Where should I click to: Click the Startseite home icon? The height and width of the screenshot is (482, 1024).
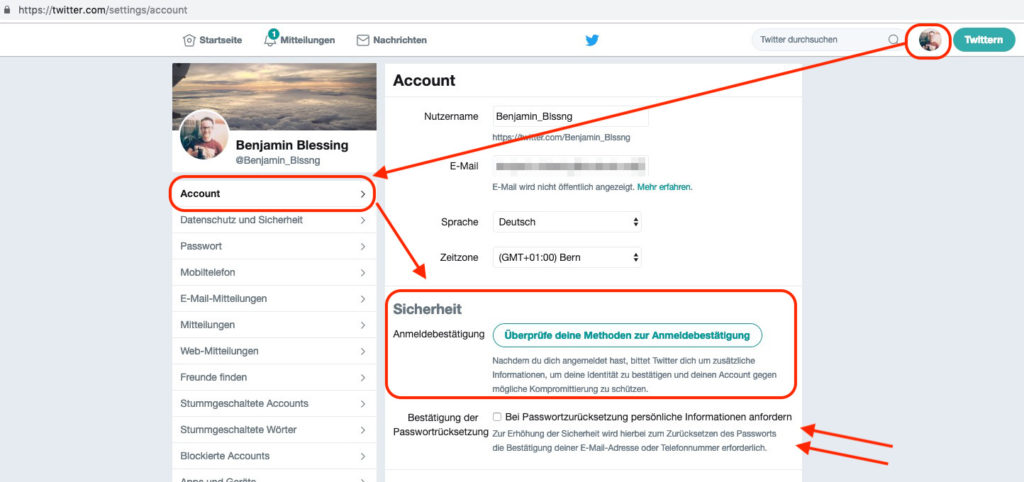pos(189,40)
